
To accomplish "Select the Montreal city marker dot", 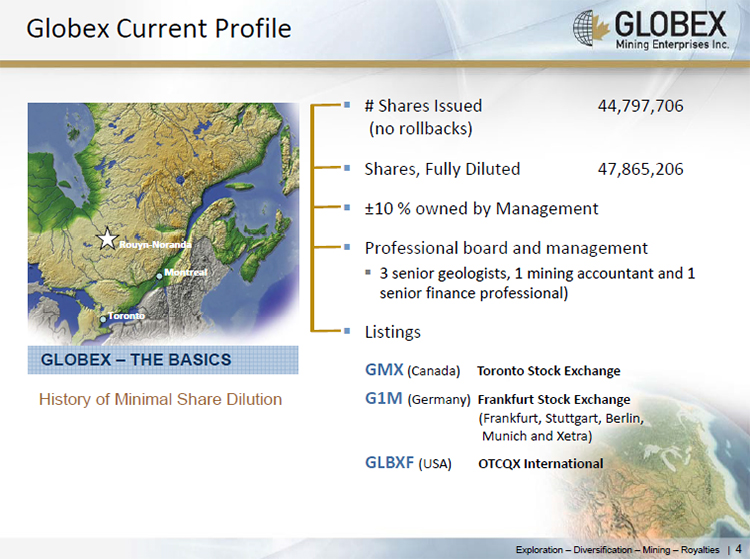I will tap(159, 276).
